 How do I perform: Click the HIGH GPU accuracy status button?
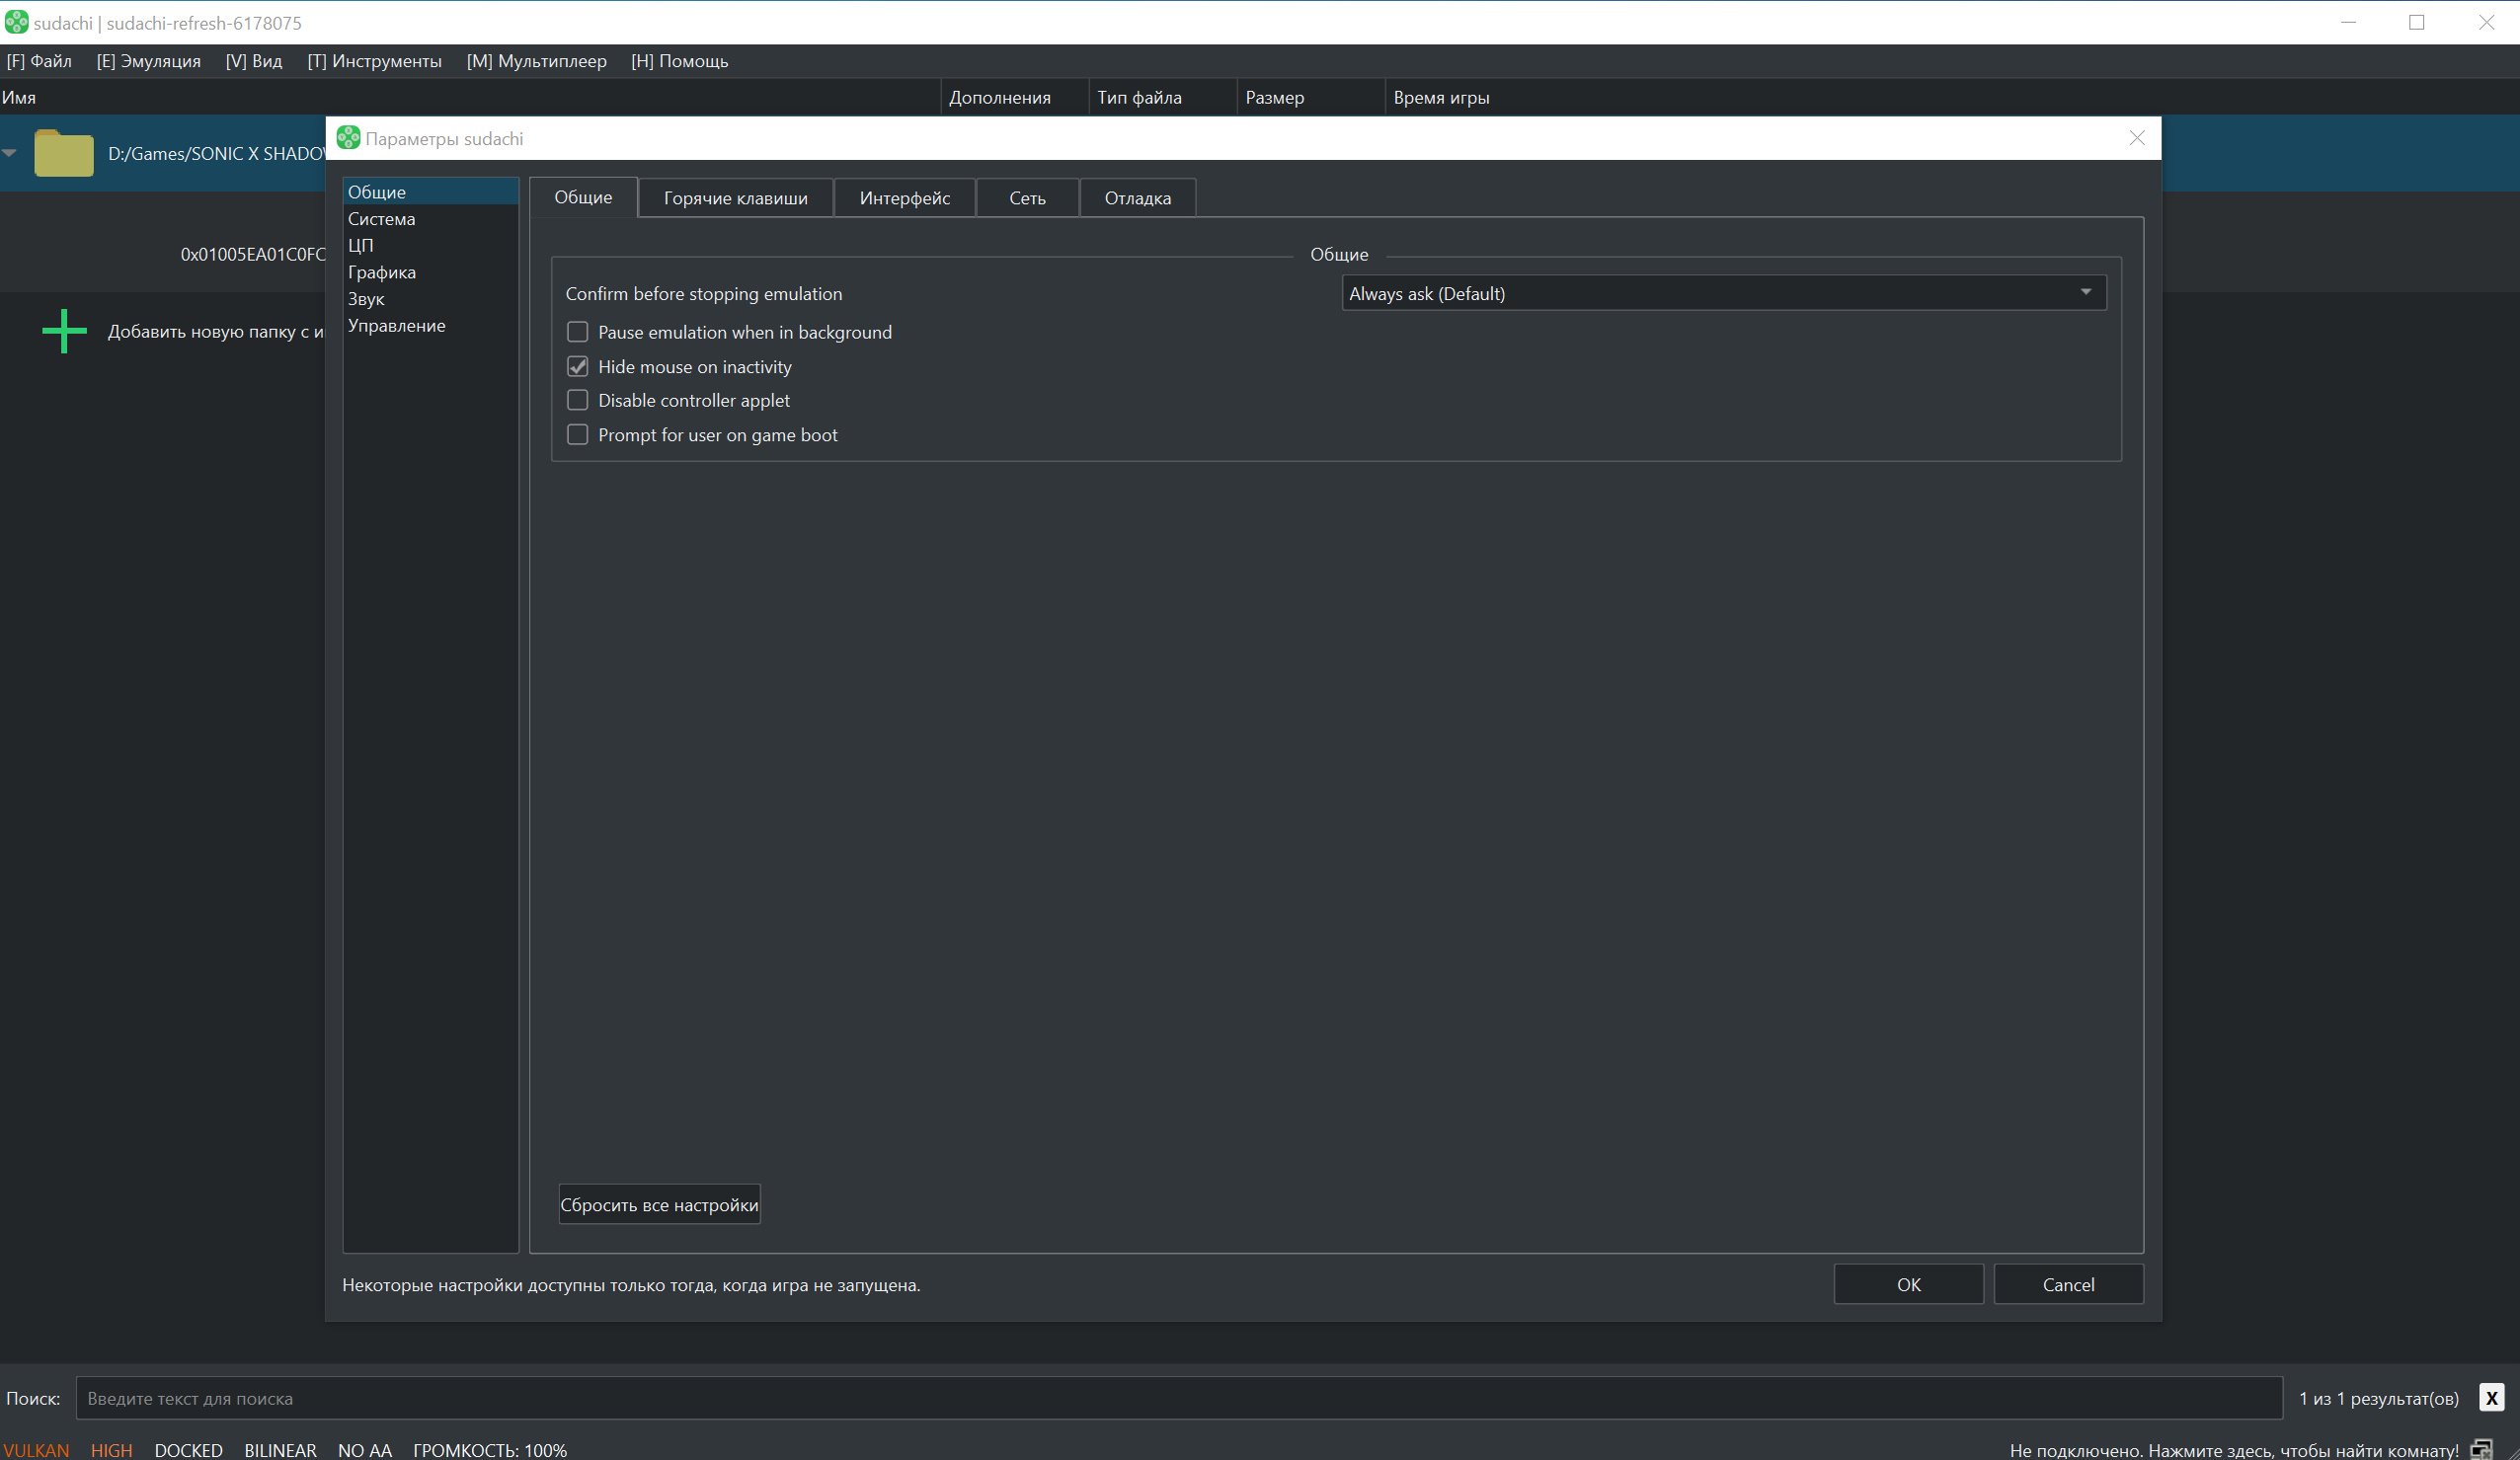[x=111, y=1450]
